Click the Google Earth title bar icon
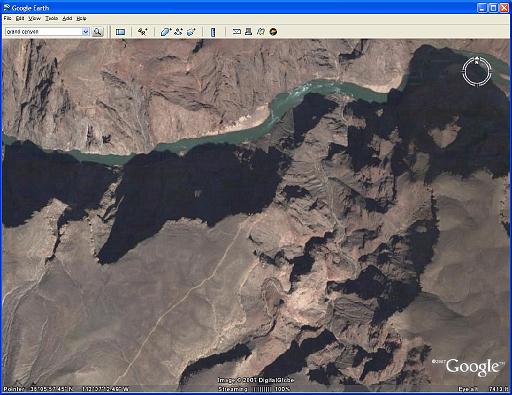This screenshot has height=395, width=512. click(6, 7)
